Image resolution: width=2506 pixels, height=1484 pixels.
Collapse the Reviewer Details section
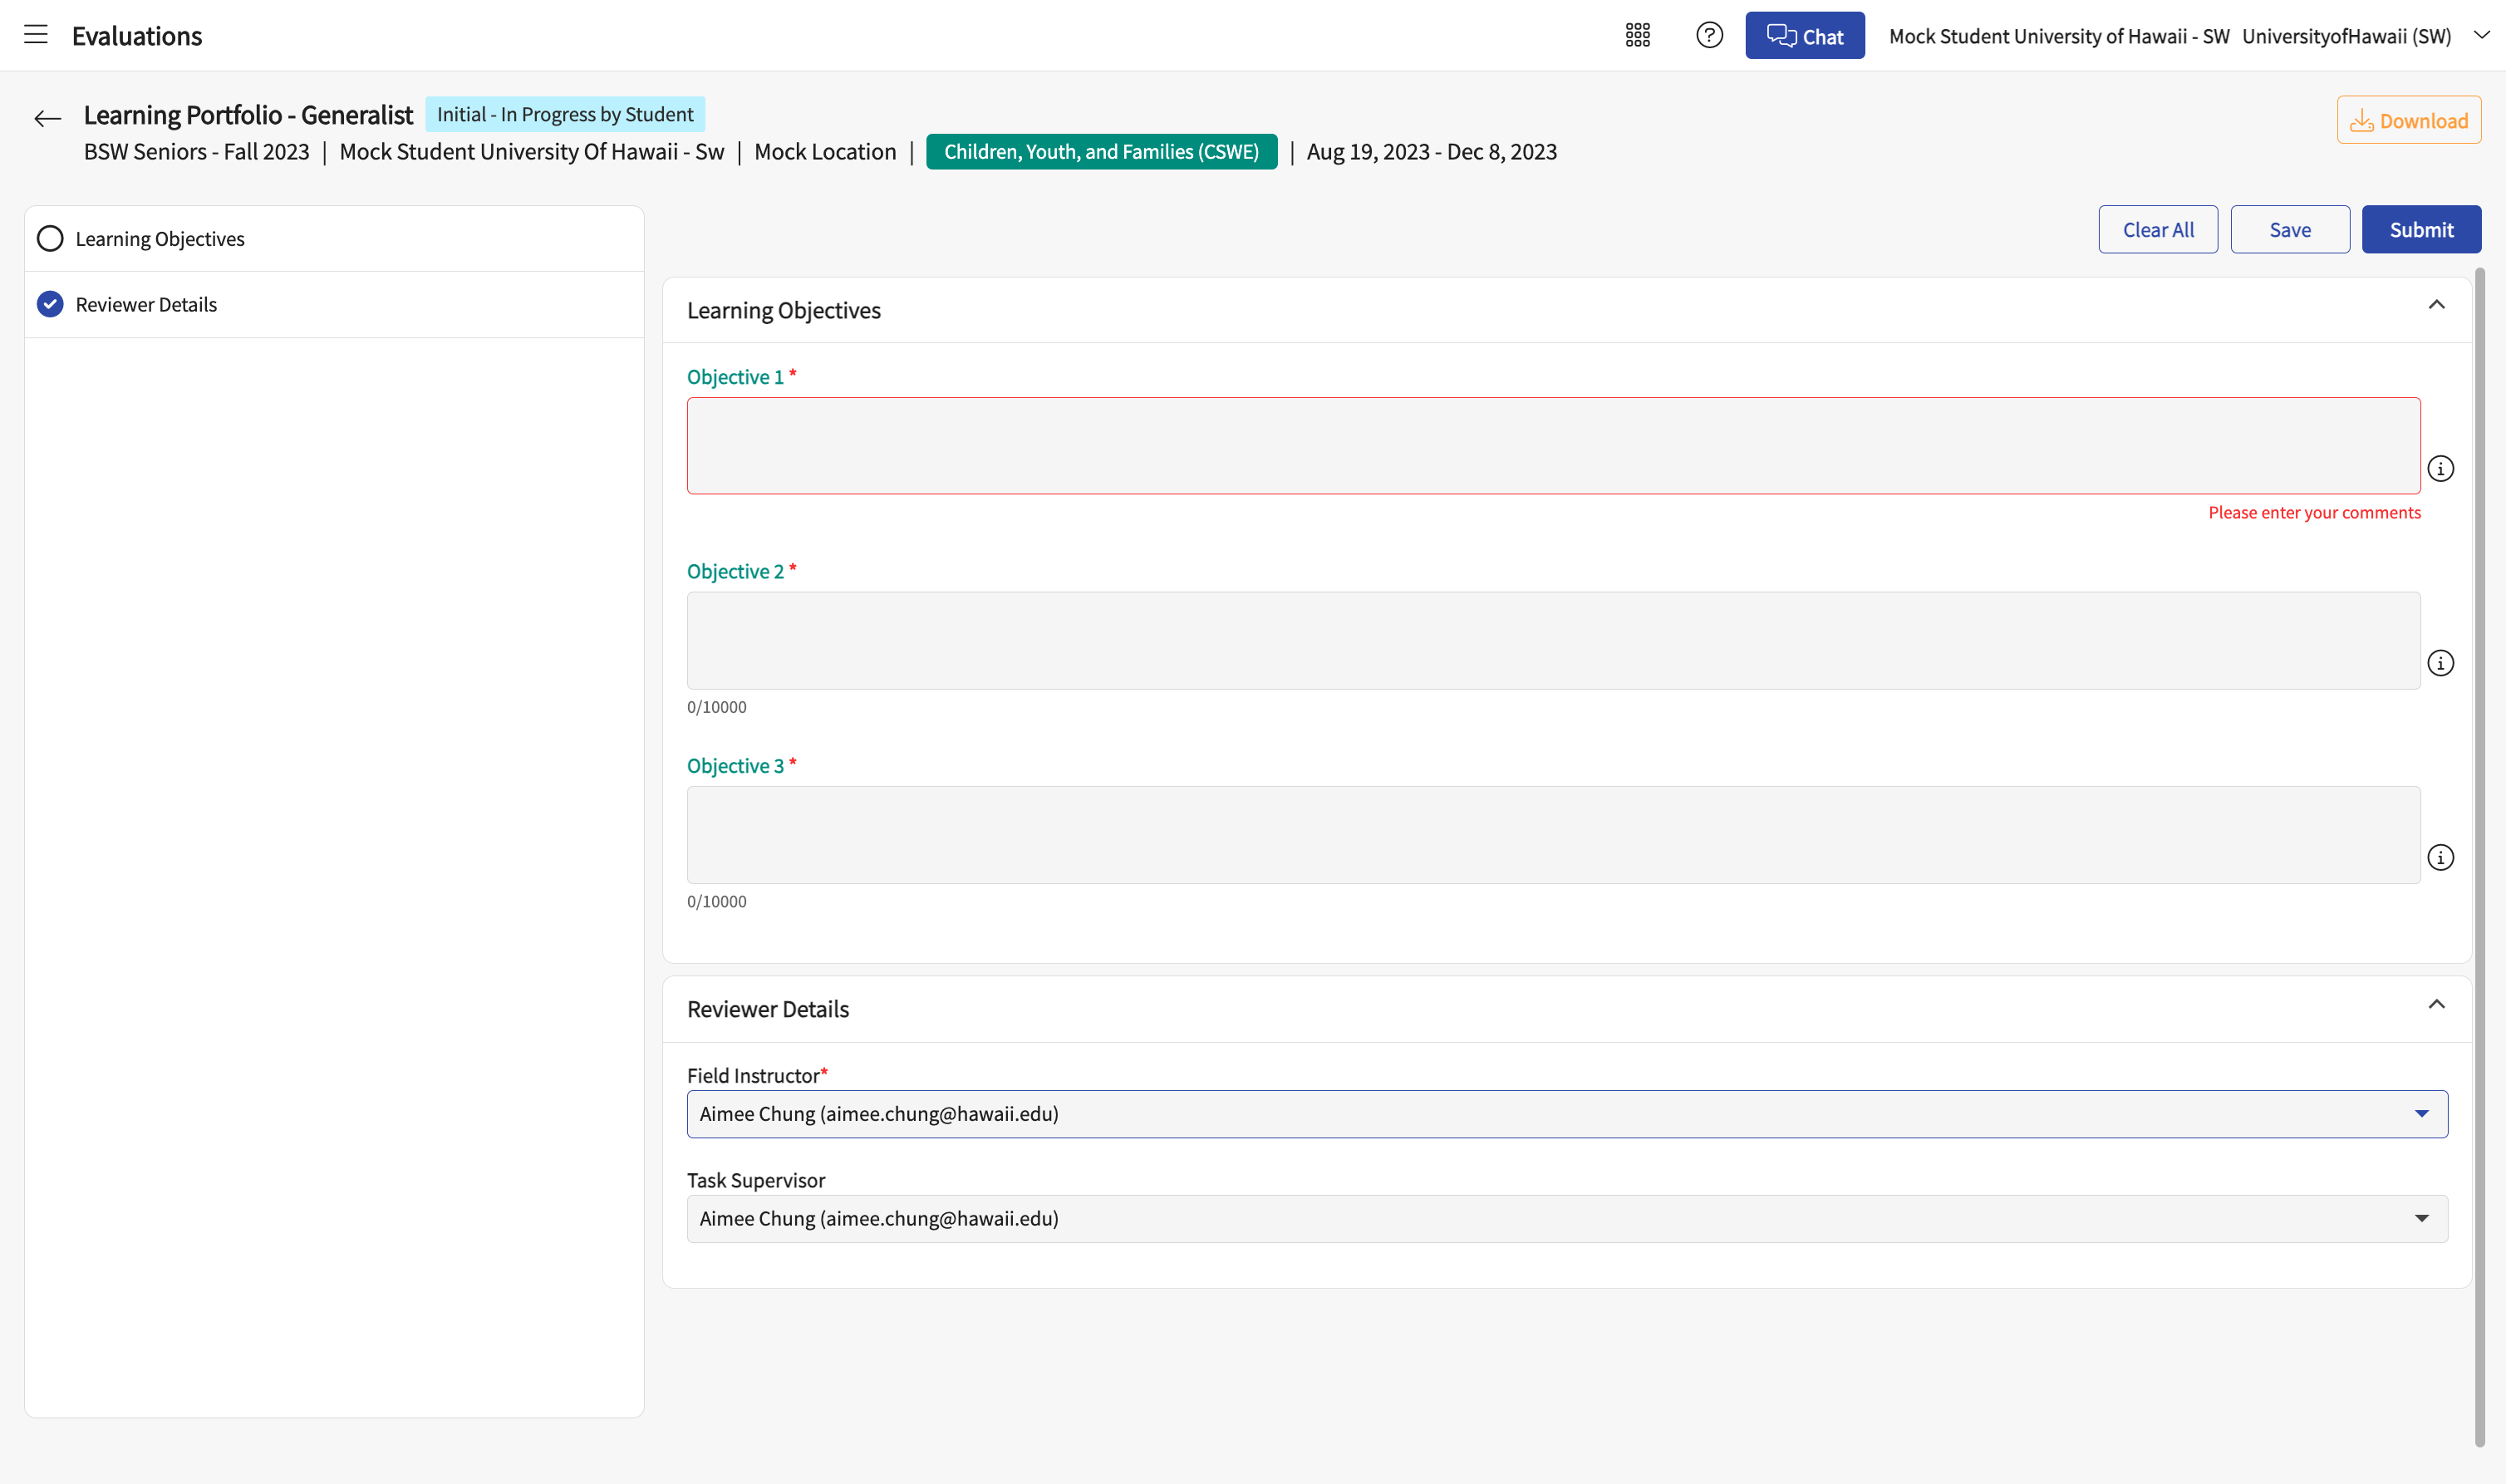[2436, 1004]
